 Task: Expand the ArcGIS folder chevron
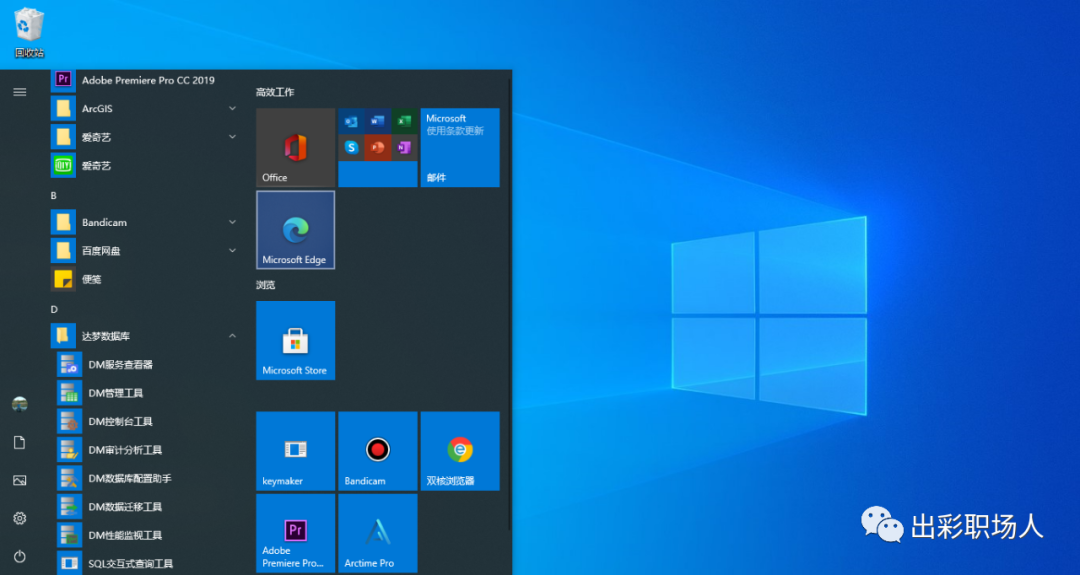coord(232,108)
